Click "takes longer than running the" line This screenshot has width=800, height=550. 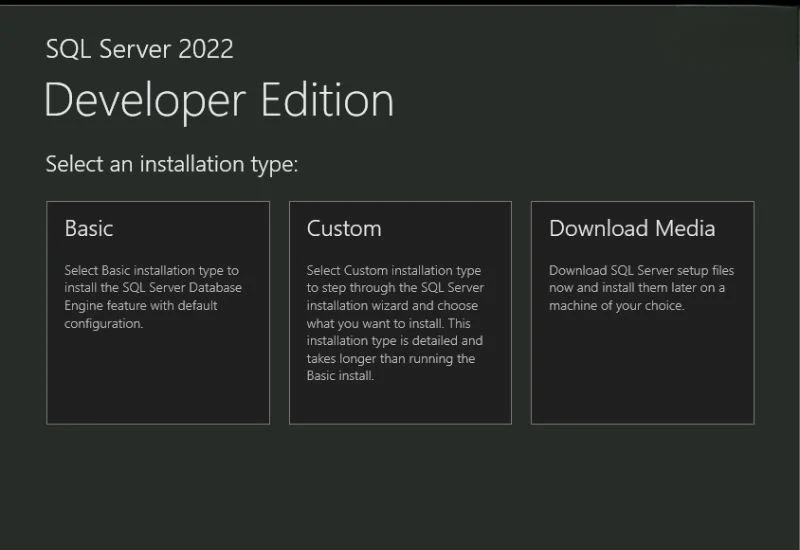(x=390, y=359)
